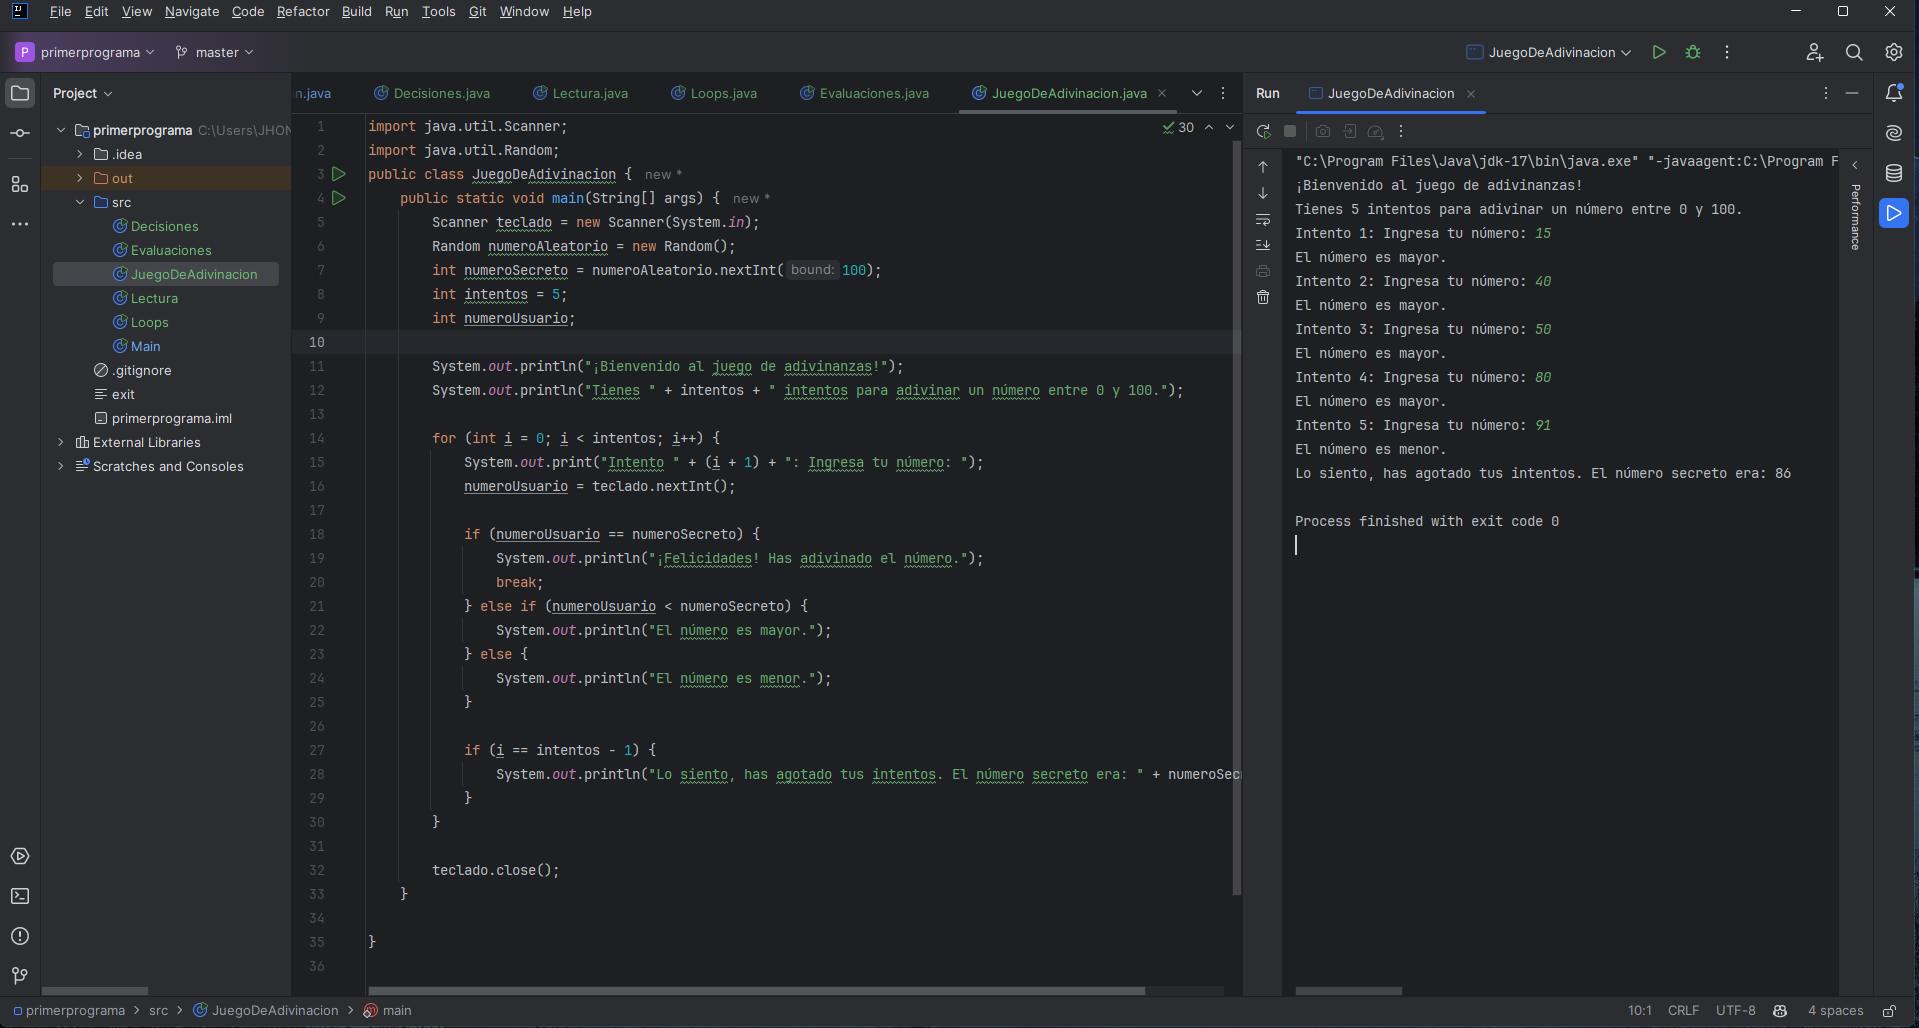Screen dimensions: 1919x1028
Task: Open the Structure tool window icon
Action: (20, 185)
